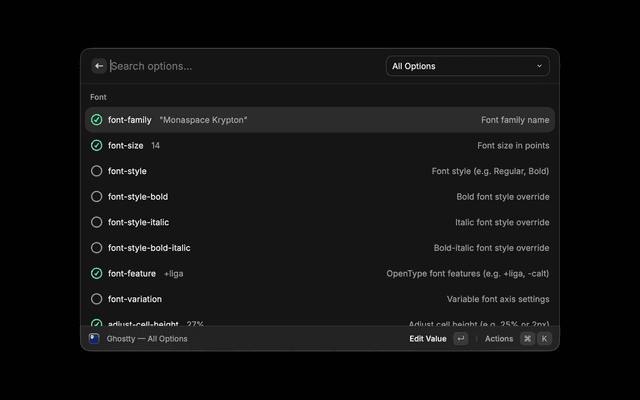Click the font-family value "Monaspace Krypton"
The height and width of the screenshot is (400, 640).
[x=203, y=120]
